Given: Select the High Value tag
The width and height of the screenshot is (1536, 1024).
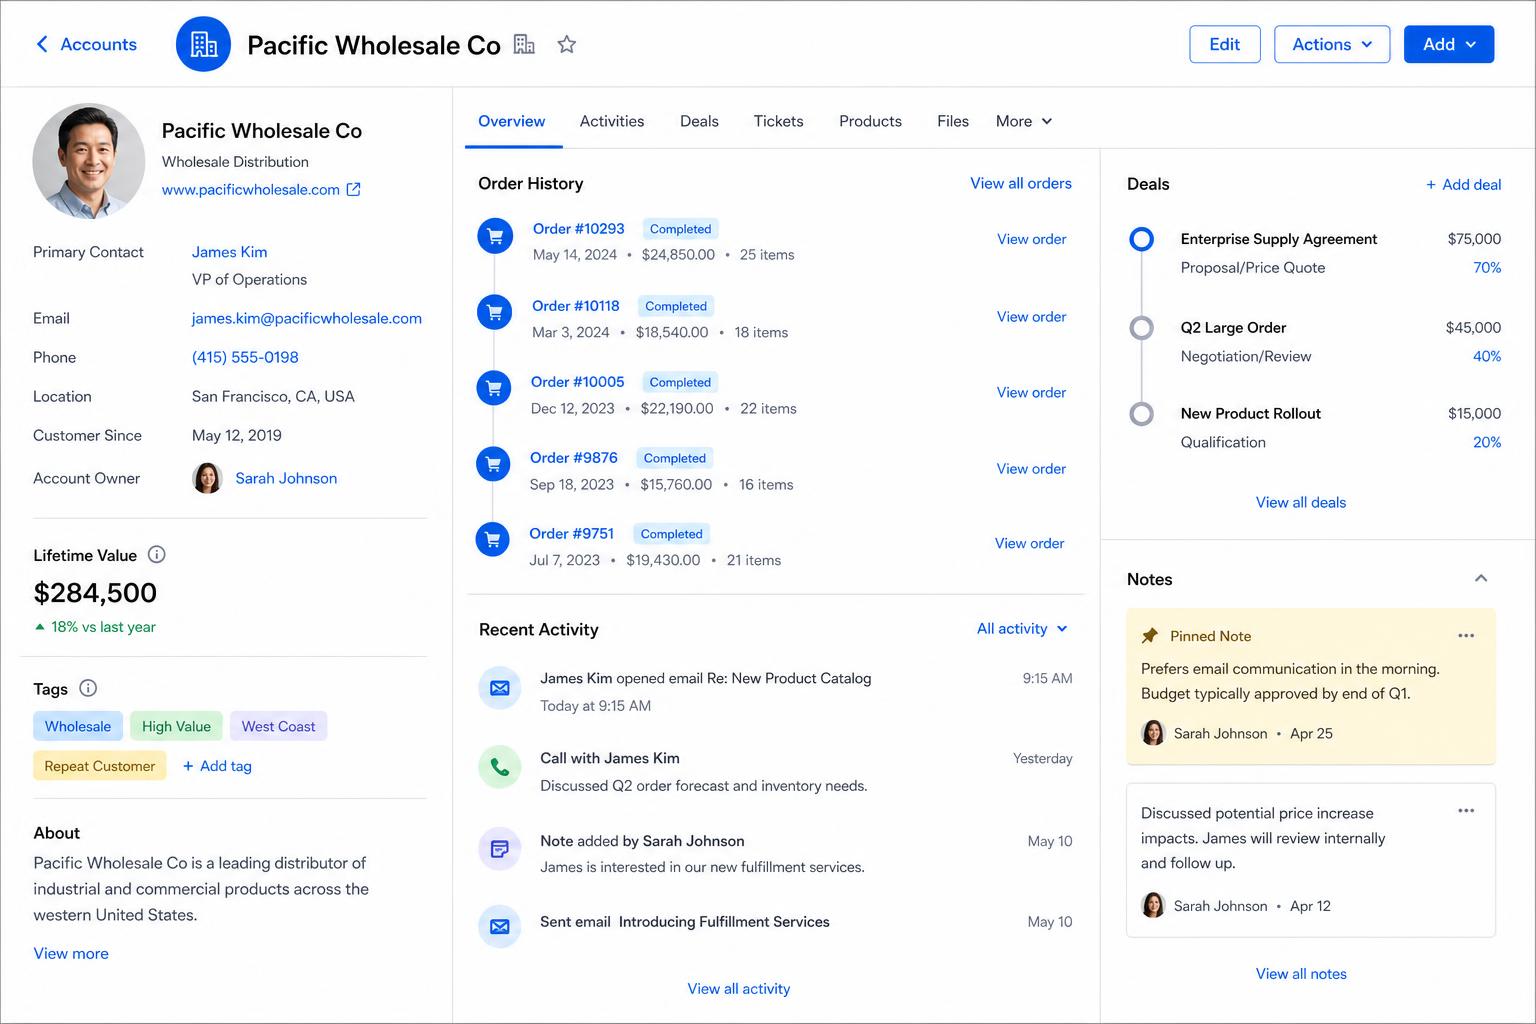Looking at the screenshot, I should point(176,726).
